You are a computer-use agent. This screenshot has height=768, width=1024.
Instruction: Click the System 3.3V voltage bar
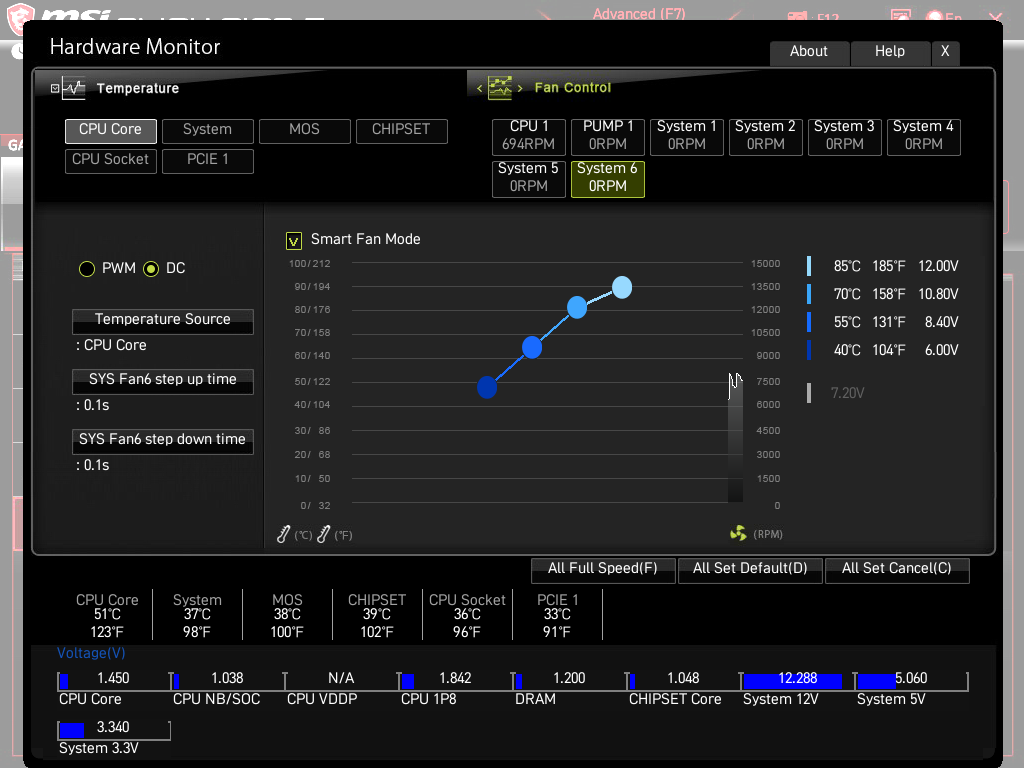[114, 729]
